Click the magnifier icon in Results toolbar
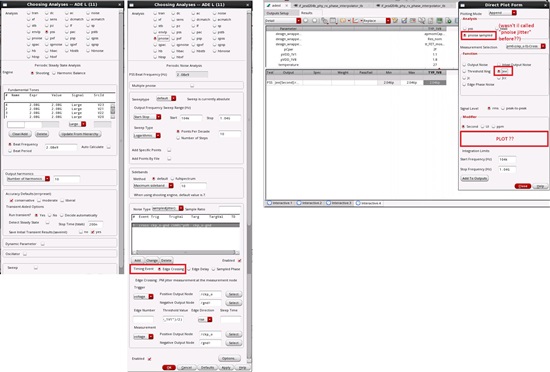This screenshot has height=372, width=550. click(422, 21)
